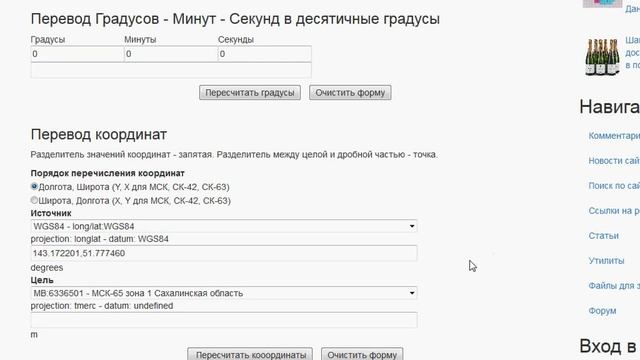Focus the Секунды input field
Viewport: 640px width, 360px height.
(264, 54)
